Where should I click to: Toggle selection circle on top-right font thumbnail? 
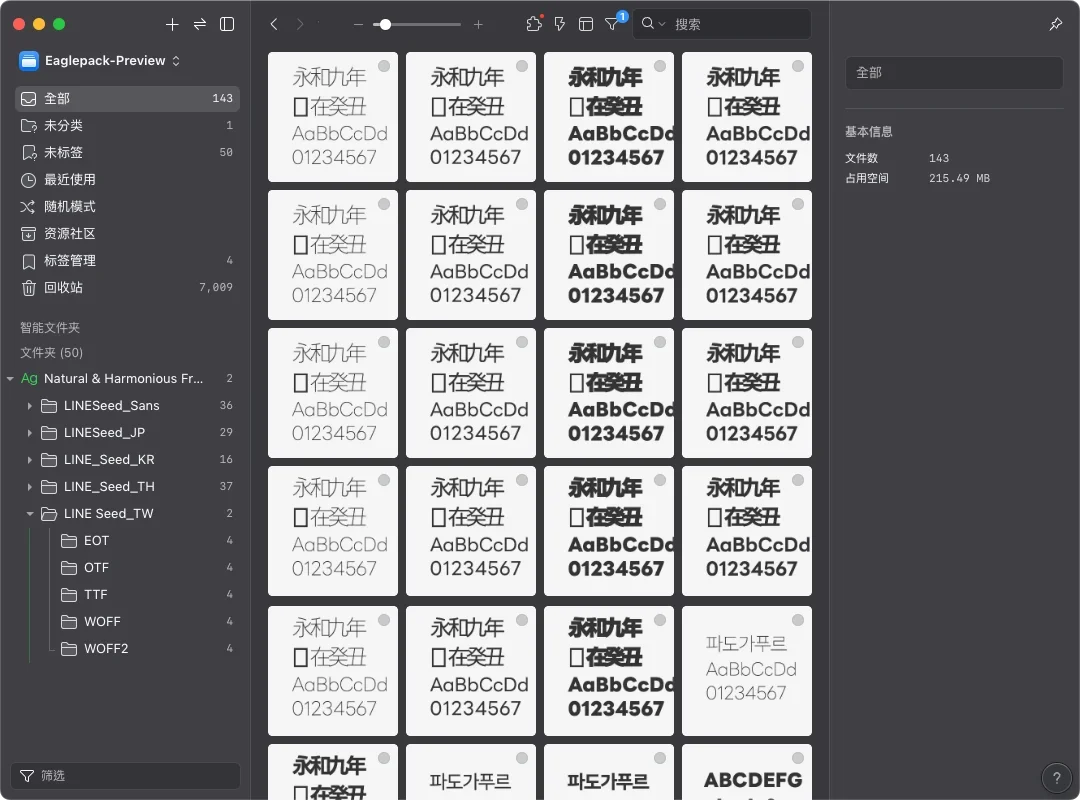(798, 66)
